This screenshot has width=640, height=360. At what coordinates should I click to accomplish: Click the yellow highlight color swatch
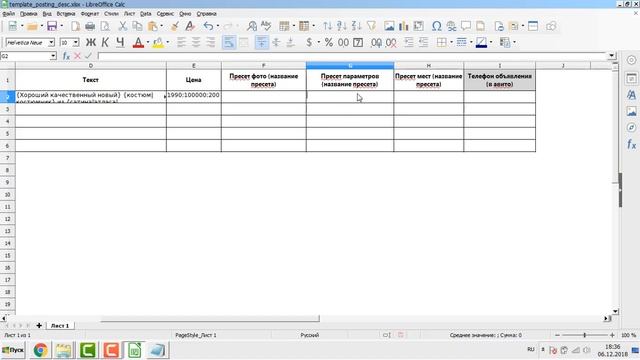(x=158, y=42)
